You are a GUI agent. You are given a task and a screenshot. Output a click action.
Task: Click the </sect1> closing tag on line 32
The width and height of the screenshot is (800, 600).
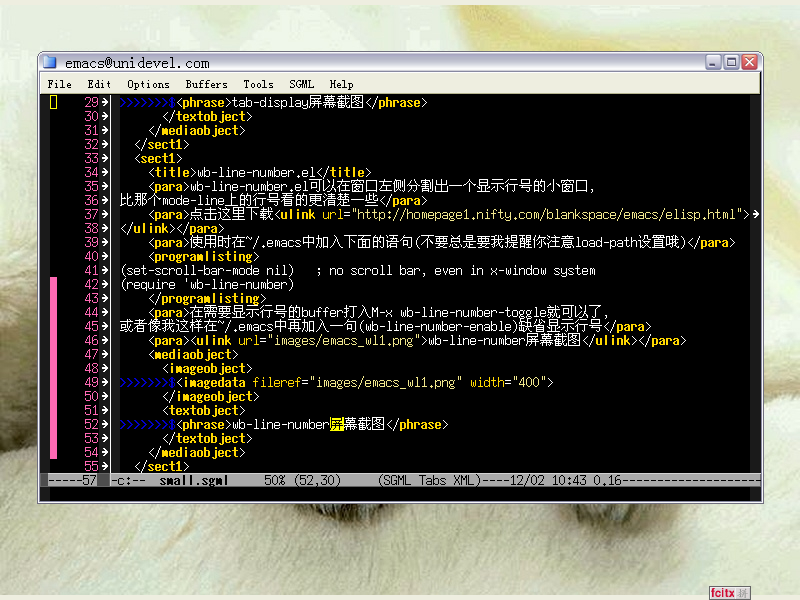click(x=162, y=144)
